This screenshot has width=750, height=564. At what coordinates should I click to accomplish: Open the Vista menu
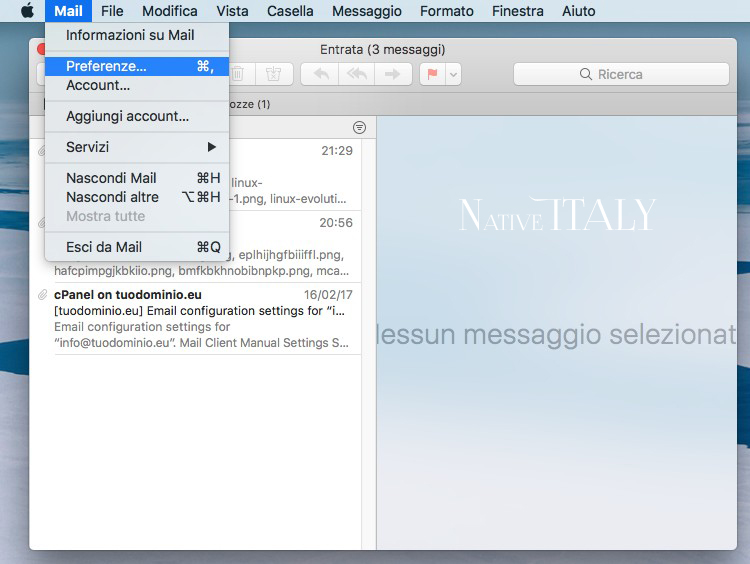232,11
